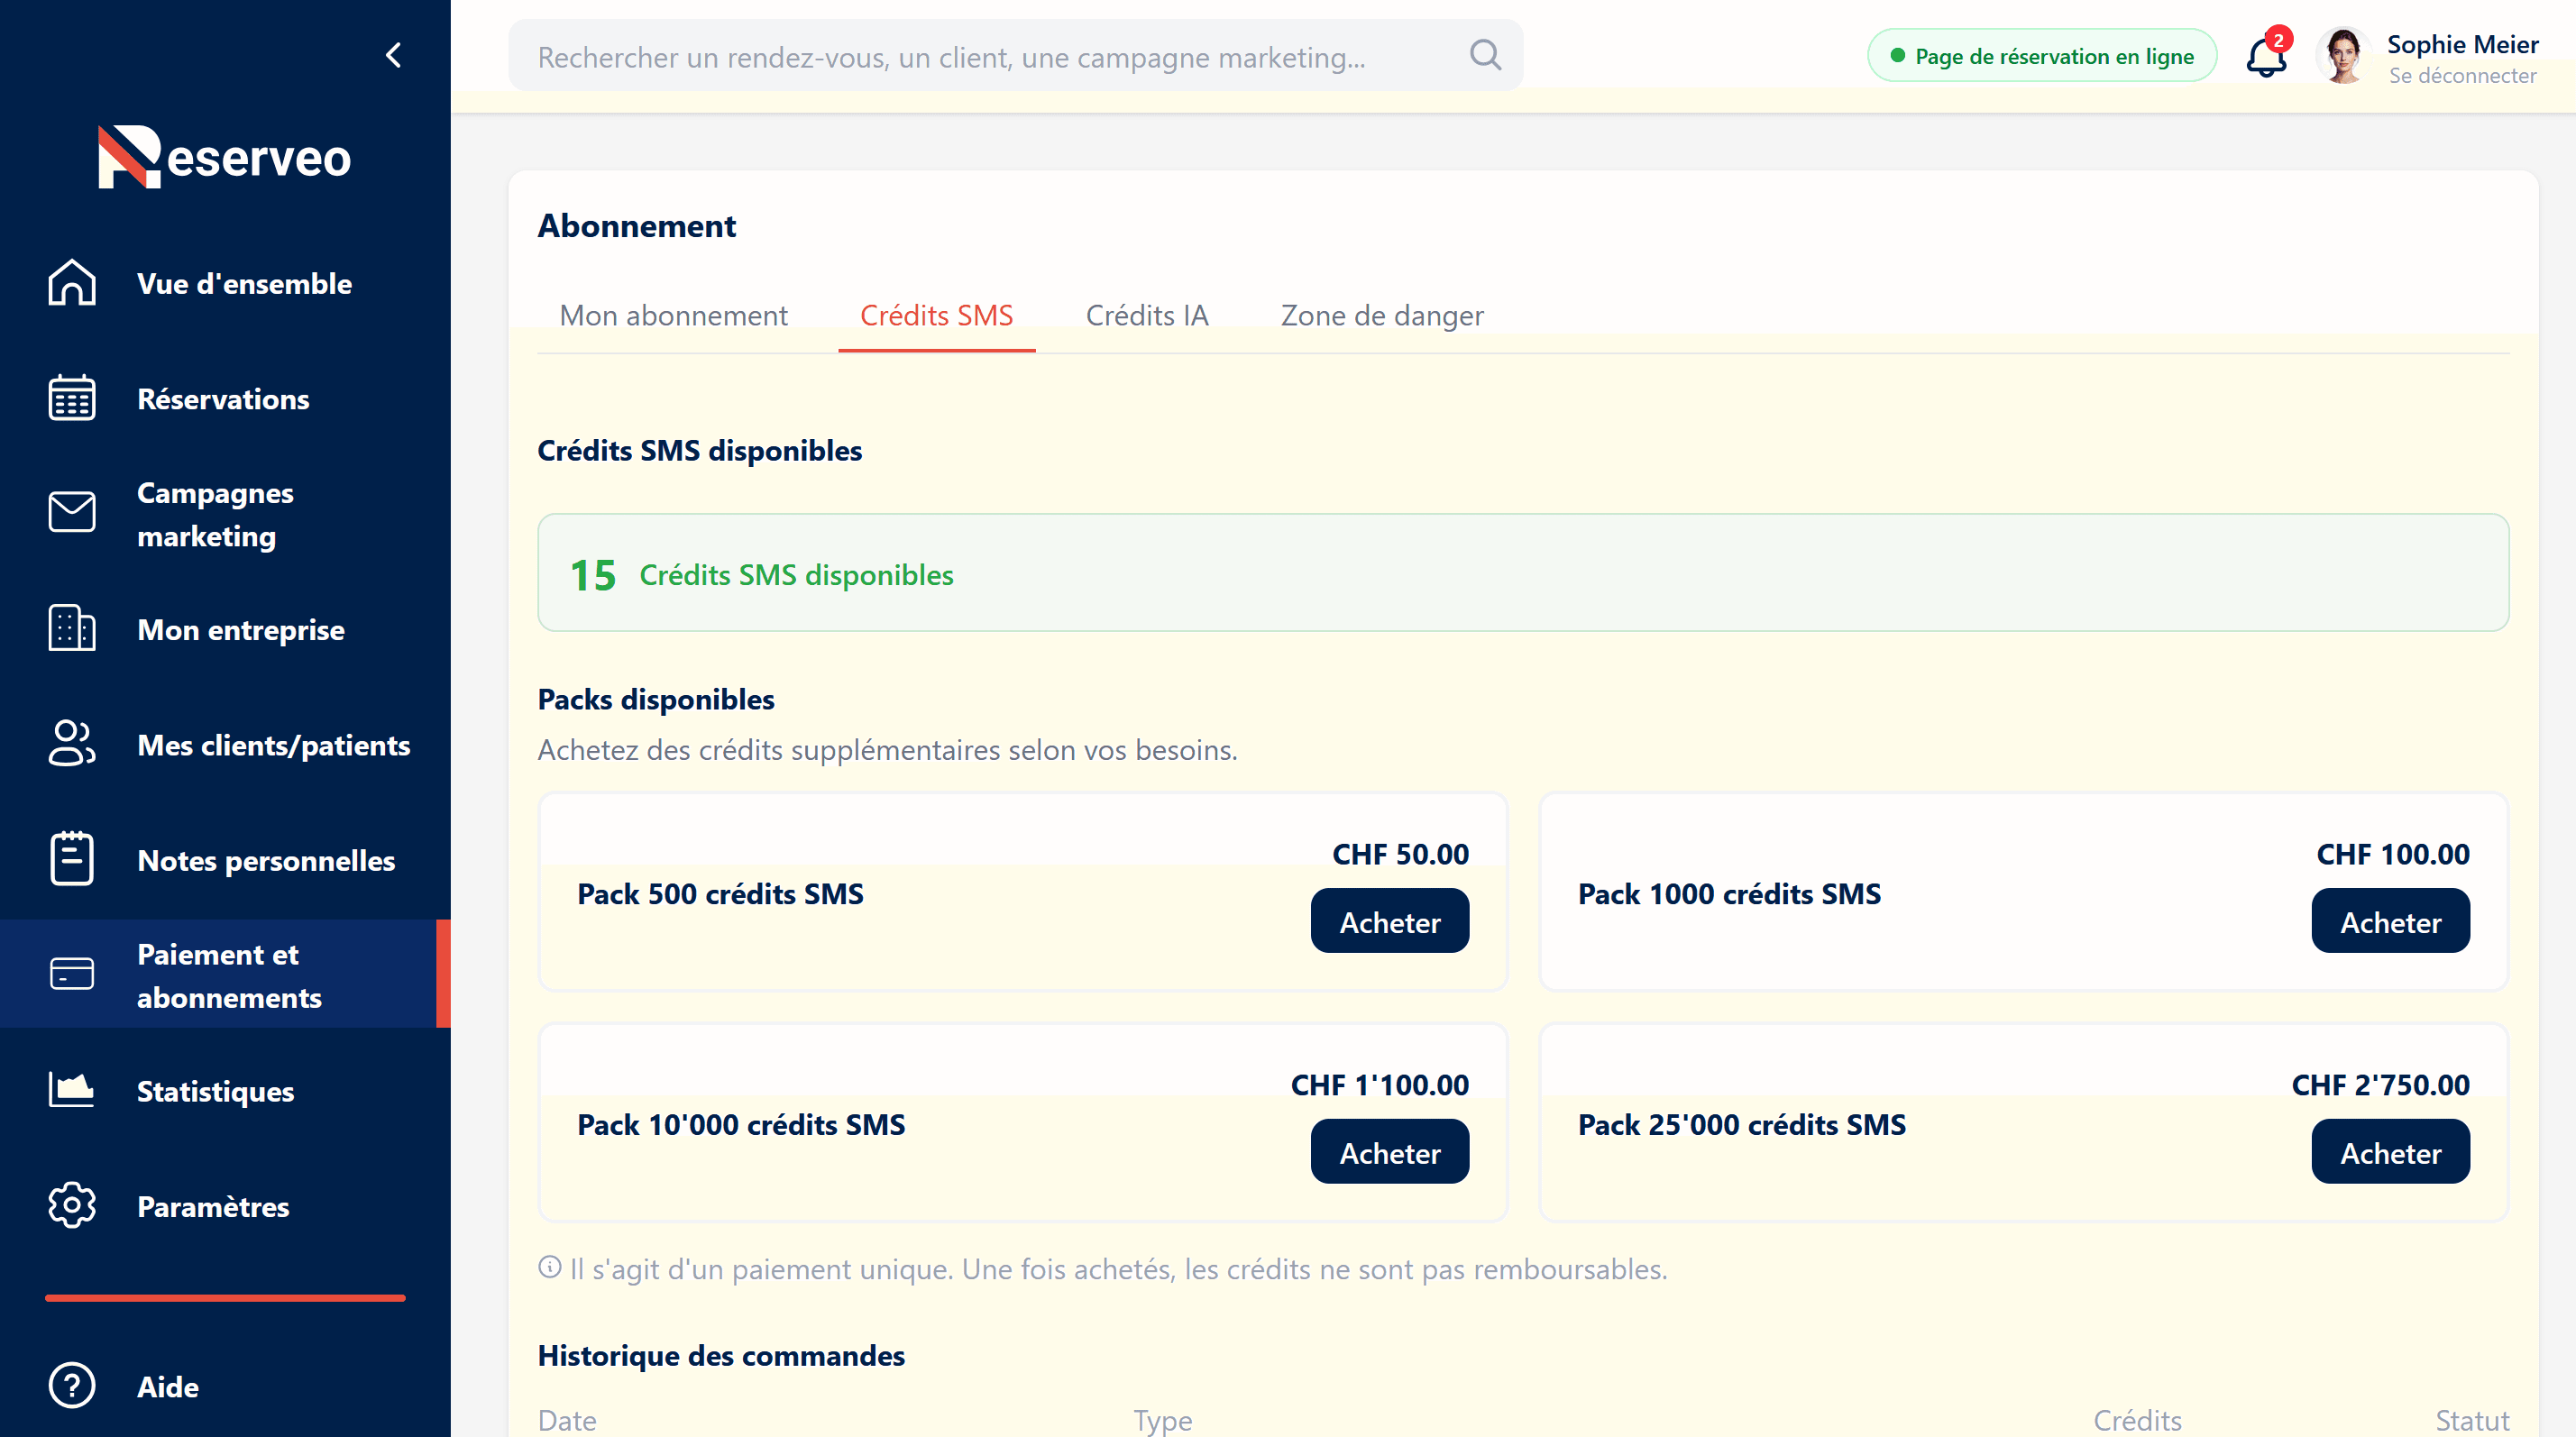This screenshot has height=1437, width=2576.
Task: Click the CHF 1'100.00 price
Action: click(1379, 1085)
